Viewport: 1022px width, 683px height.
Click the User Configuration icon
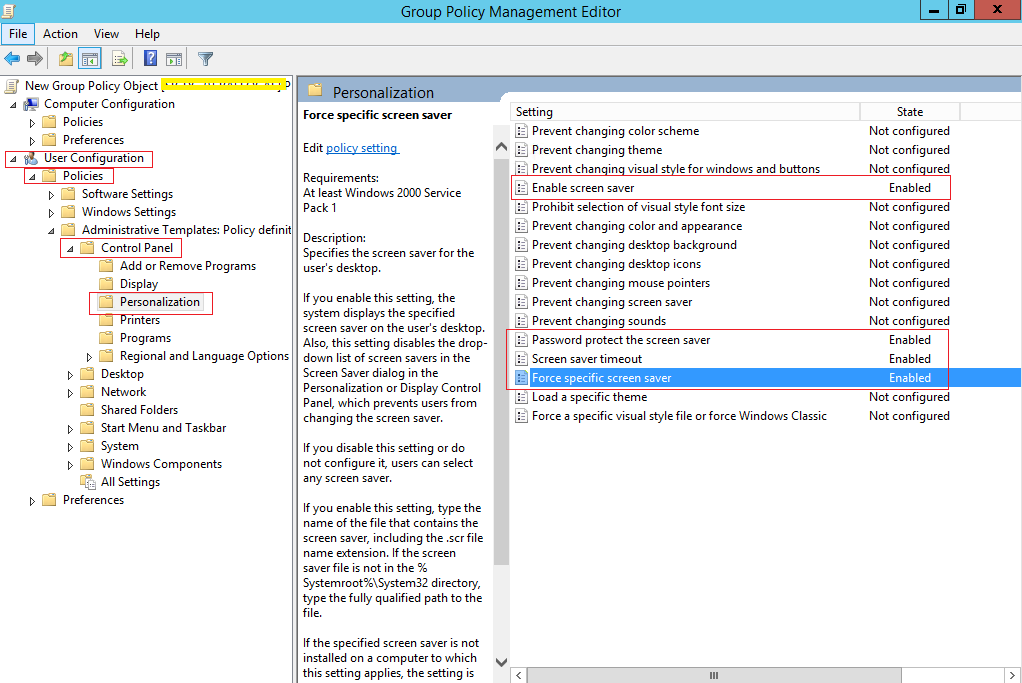[31, 158]
